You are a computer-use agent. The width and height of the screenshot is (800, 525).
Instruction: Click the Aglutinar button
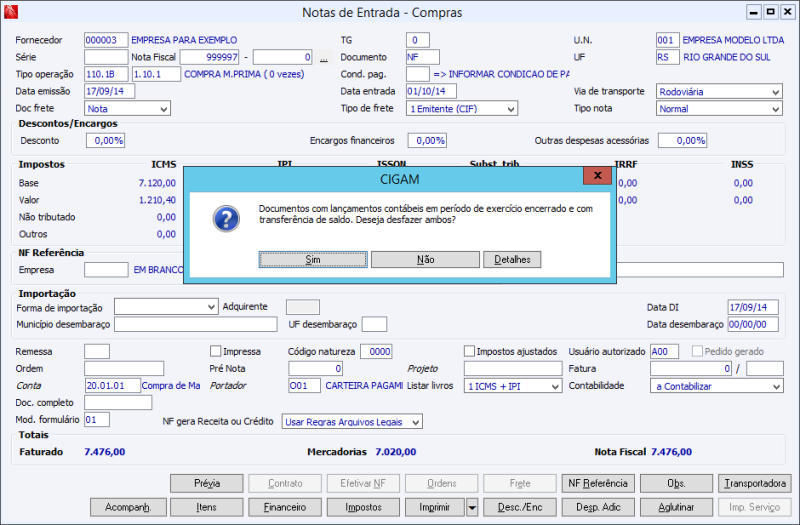676,508
